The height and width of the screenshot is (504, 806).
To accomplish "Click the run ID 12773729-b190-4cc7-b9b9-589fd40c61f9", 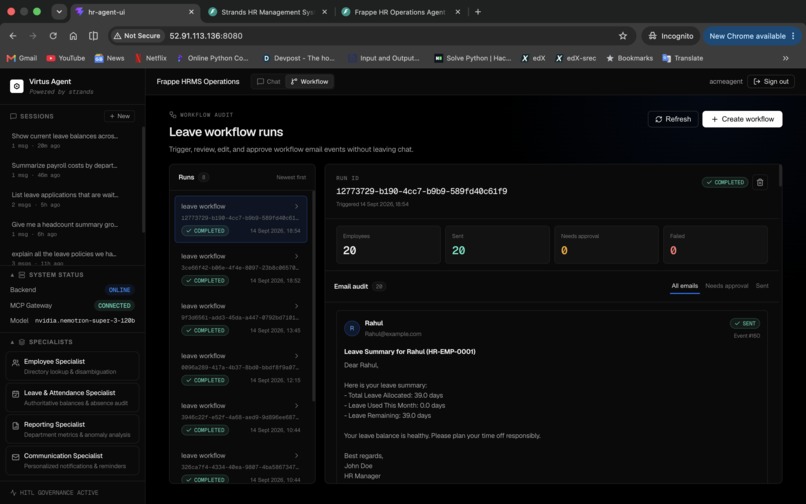I will coord(422,191).
